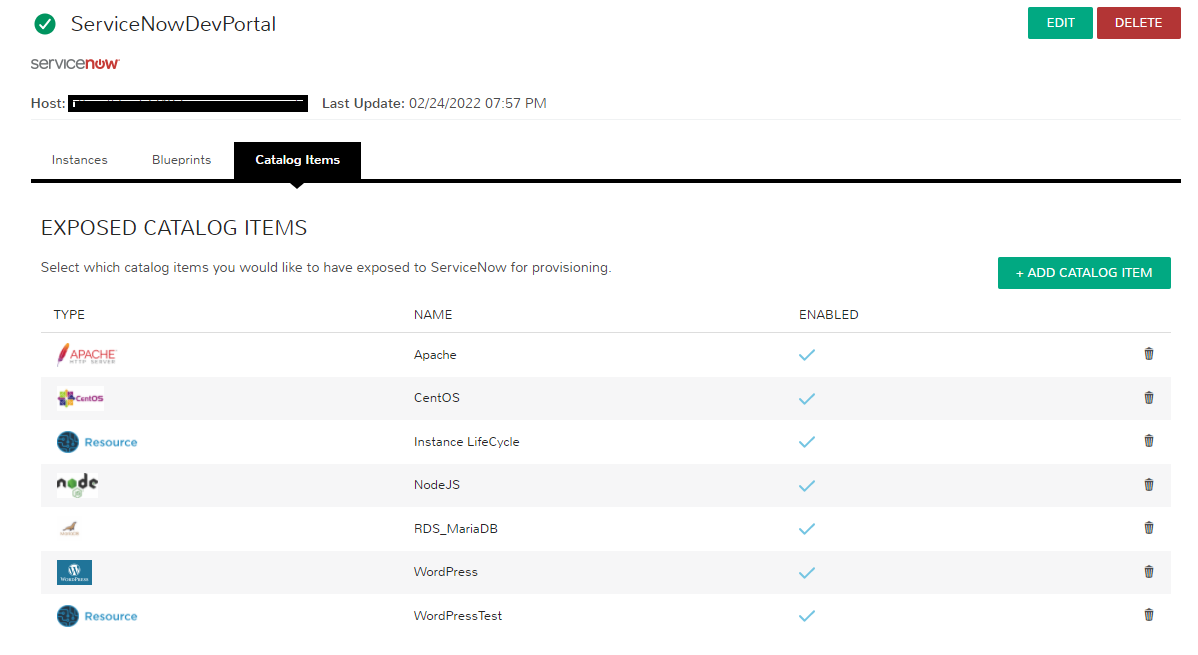Click the Add Catalog Item button
Viewport: 1198px width, 655px height.
pyautogui.click(x=1083, y=273)
